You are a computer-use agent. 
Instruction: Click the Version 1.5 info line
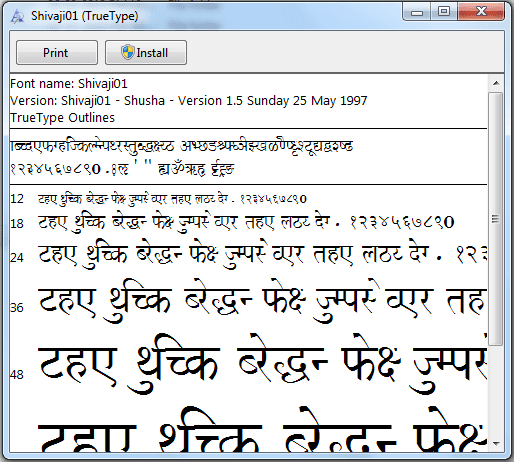[189, 101]
